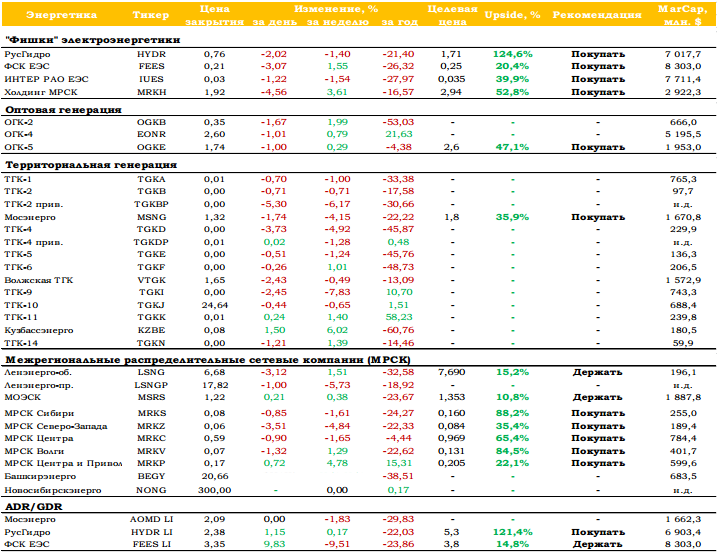The image size is (718, 554).
Task: Click the market cap '7 017,7'
Action: (x=683, y=54)
